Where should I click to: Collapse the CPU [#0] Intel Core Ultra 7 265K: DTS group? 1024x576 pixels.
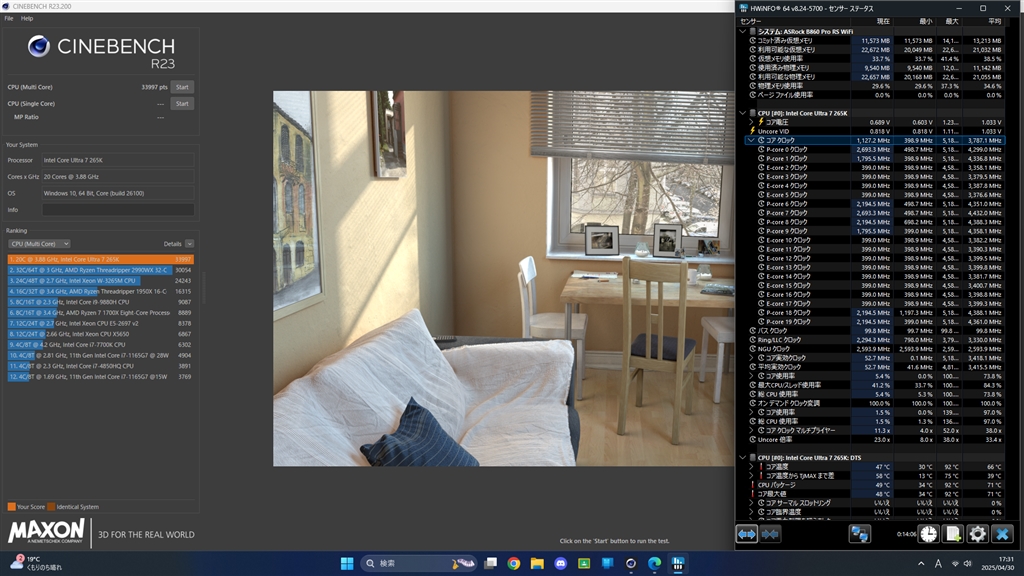click(x=743, y=458)
